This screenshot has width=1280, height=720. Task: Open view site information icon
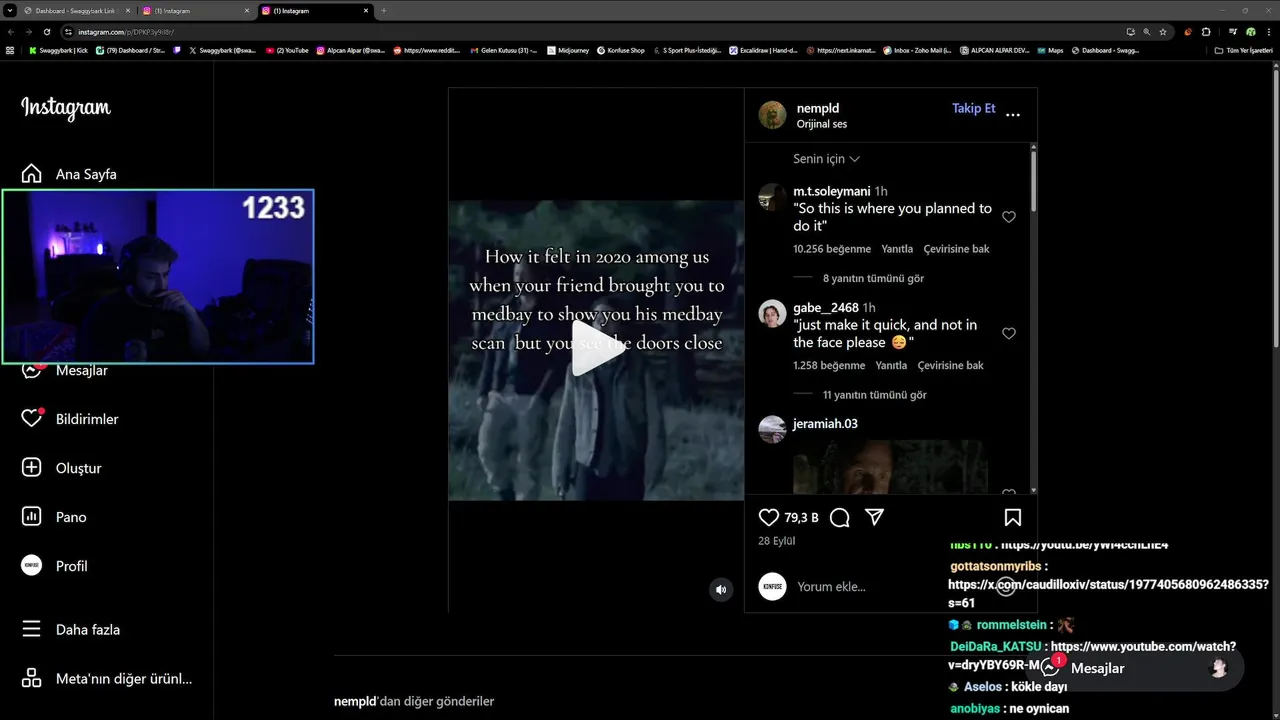pyautogui.click(x=68, y=32)
